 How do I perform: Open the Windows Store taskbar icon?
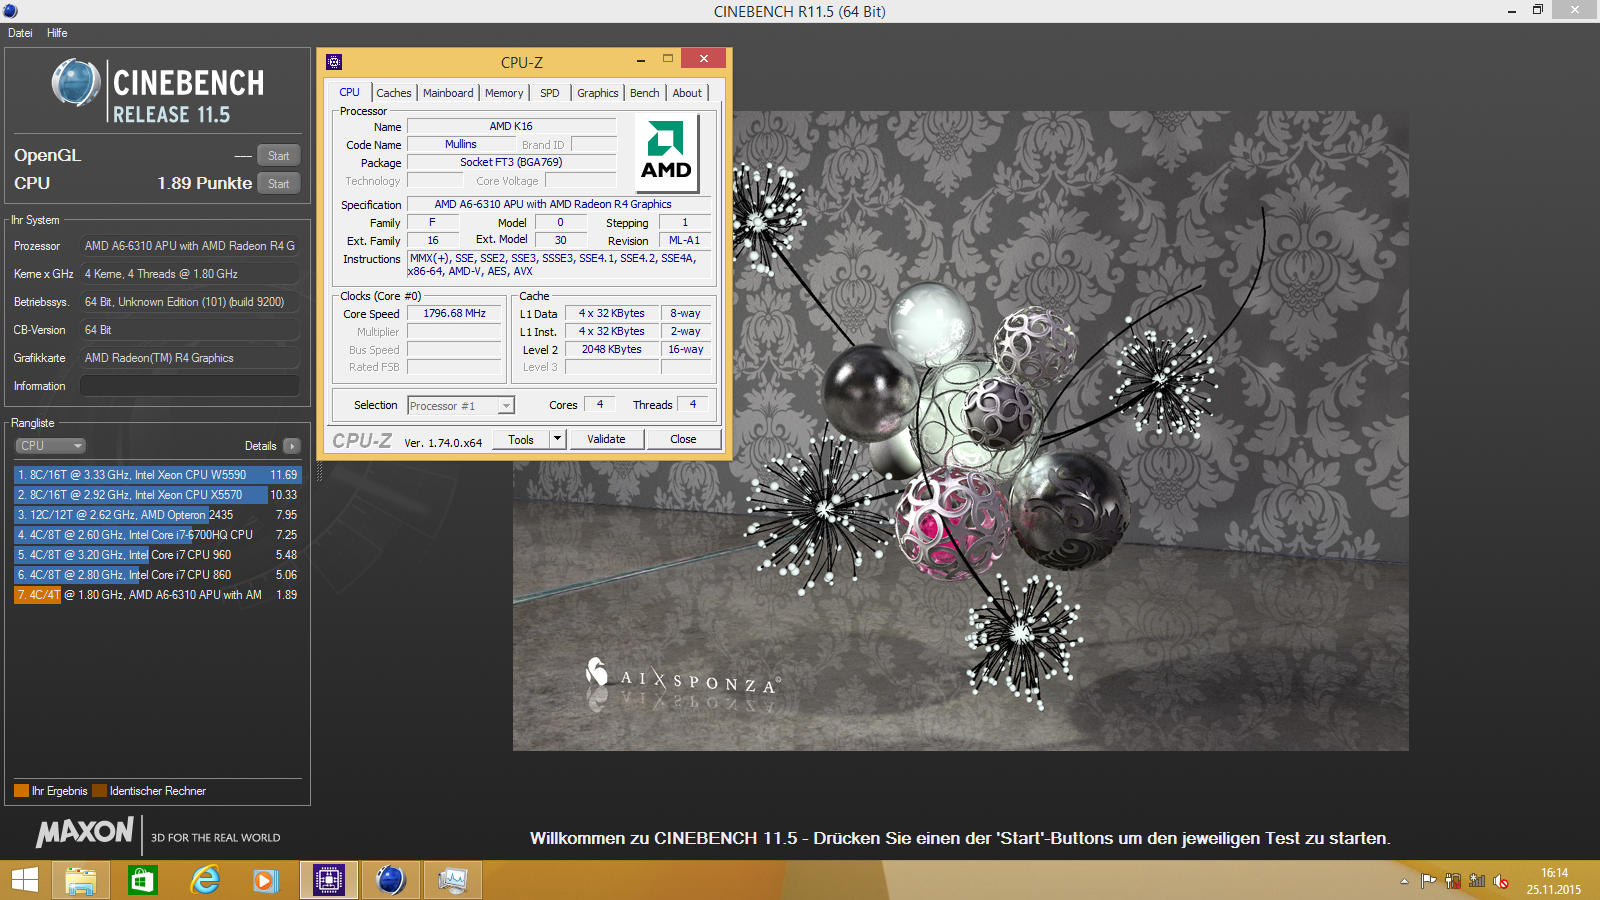(143, 880)
